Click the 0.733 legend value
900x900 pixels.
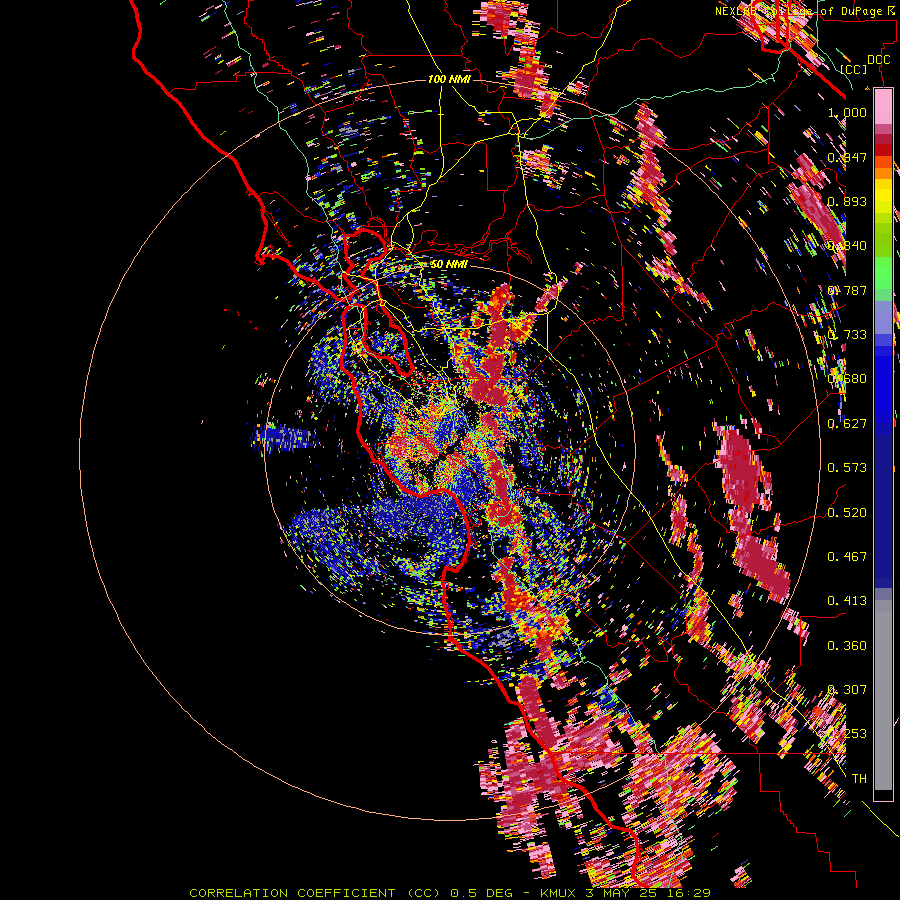click(x=847, y=335)
